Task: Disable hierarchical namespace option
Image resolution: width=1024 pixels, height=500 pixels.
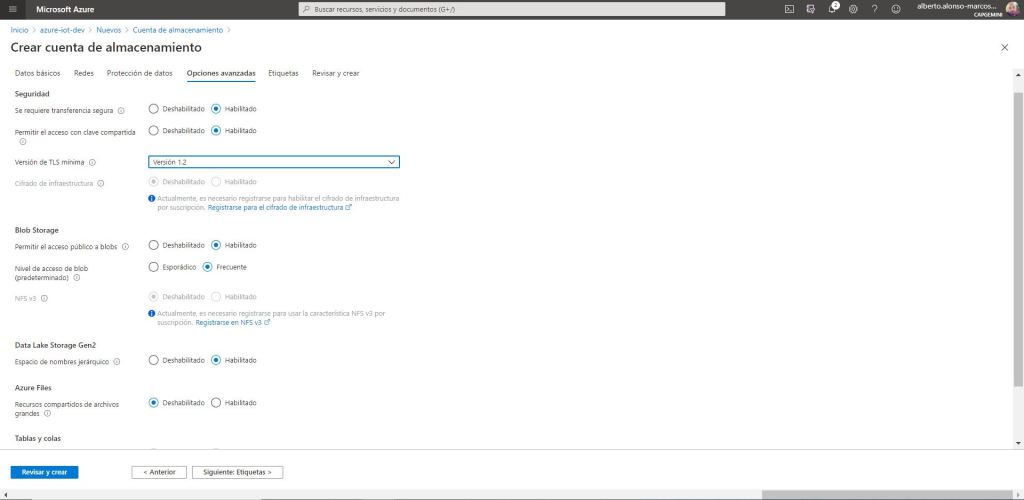Action: click(x=153, y=360)
